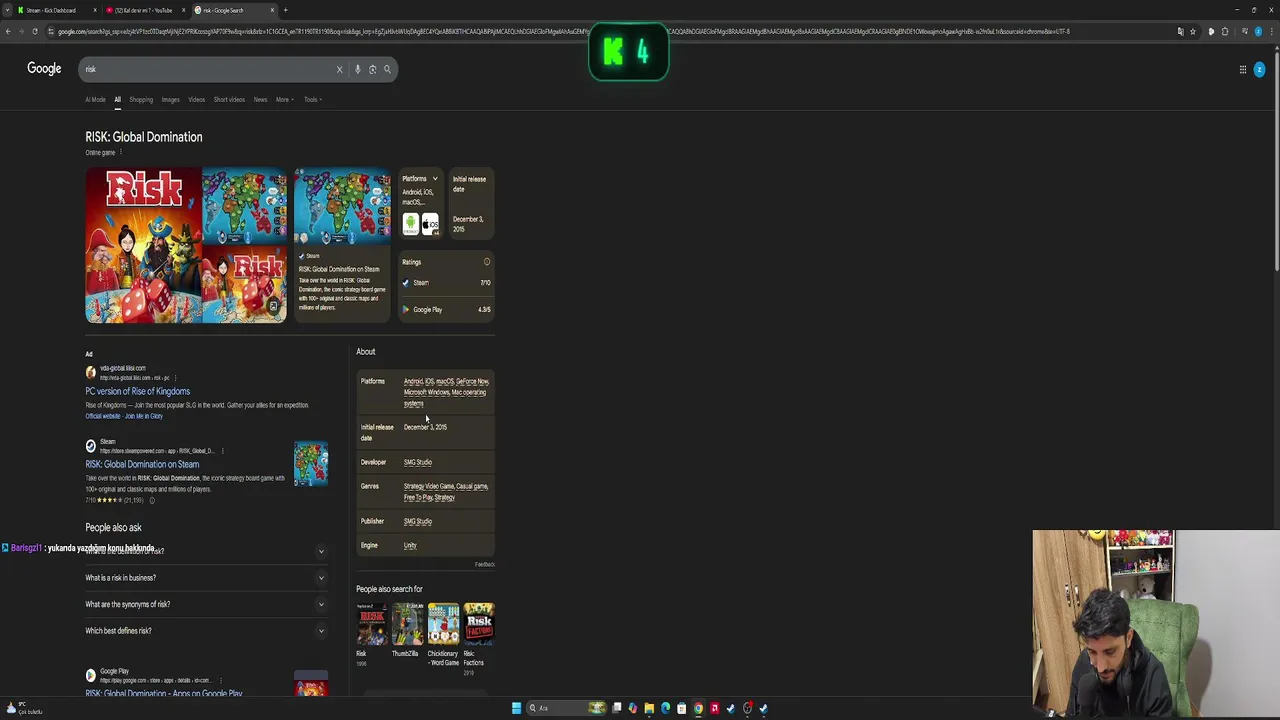This screenshot has width=1280, height=720.
Task: Open the Thumbzilla related search
Action: pos(408,630)
